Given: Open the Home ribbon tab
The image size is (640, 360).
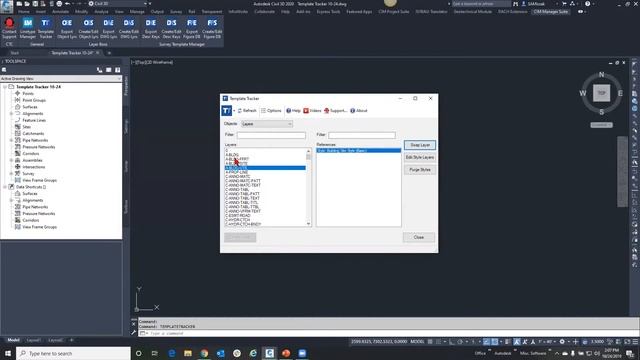Looking at the screenshot, I should pyautogui.click(x=24, y=11).
